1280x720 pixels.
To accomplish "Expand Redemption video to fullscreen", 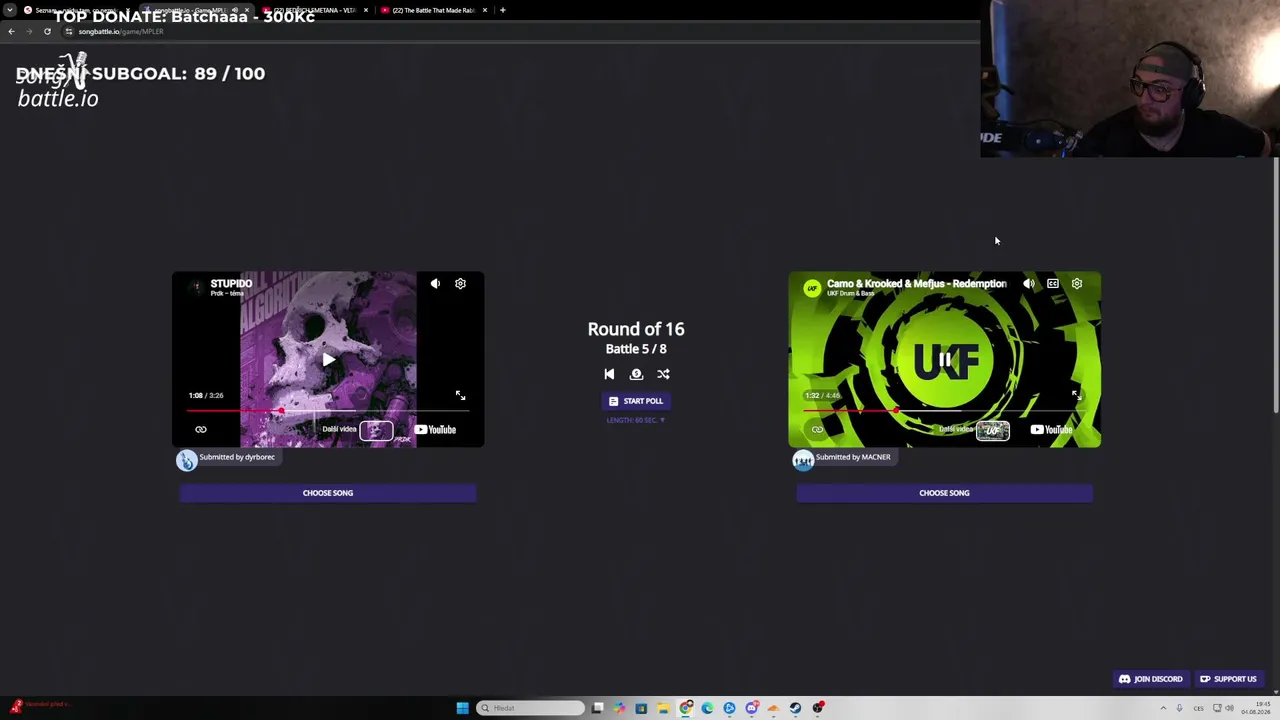I will (x=1076, y=396).
